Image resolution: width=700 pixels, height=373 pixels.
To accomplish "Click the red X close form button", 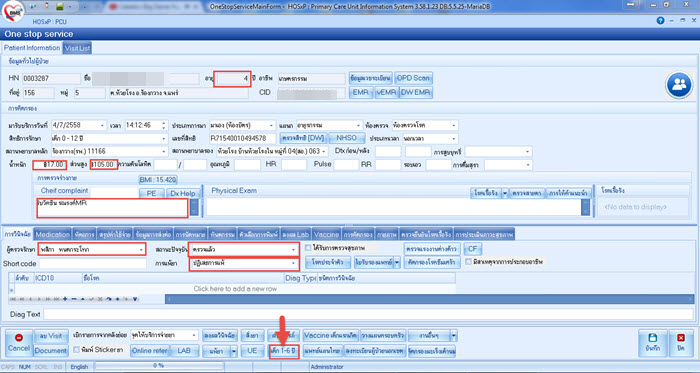I will [x=681, y=343].
